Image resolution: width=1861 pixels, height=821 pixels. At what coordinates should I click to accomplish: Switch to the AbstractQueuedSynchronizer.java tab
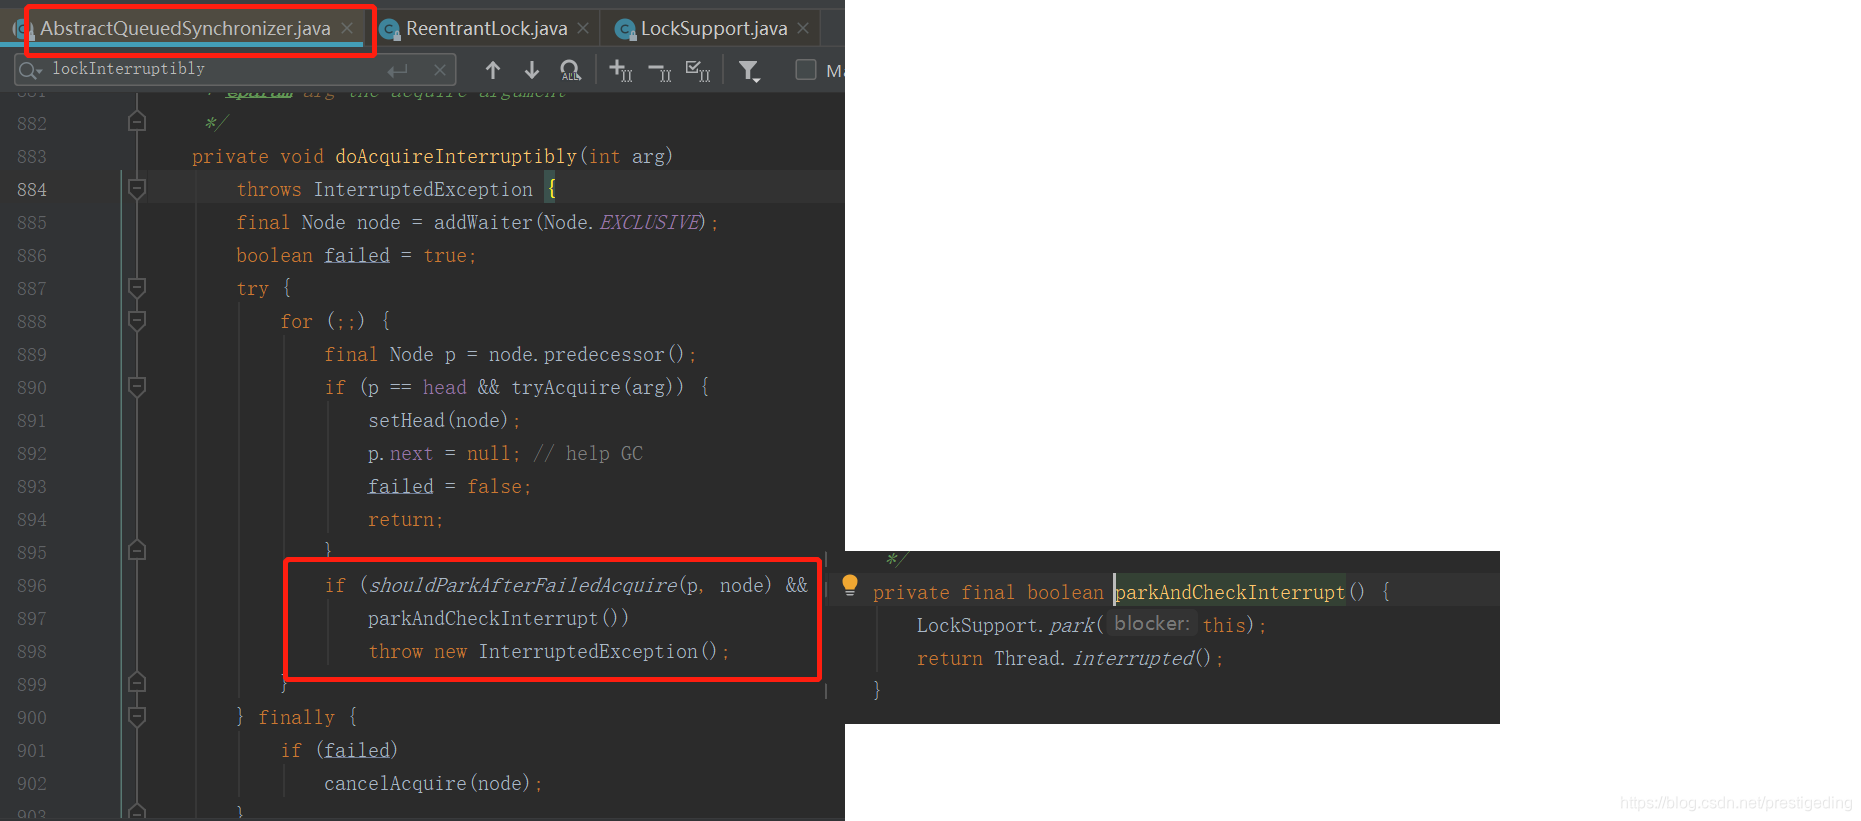coord(185,28)
